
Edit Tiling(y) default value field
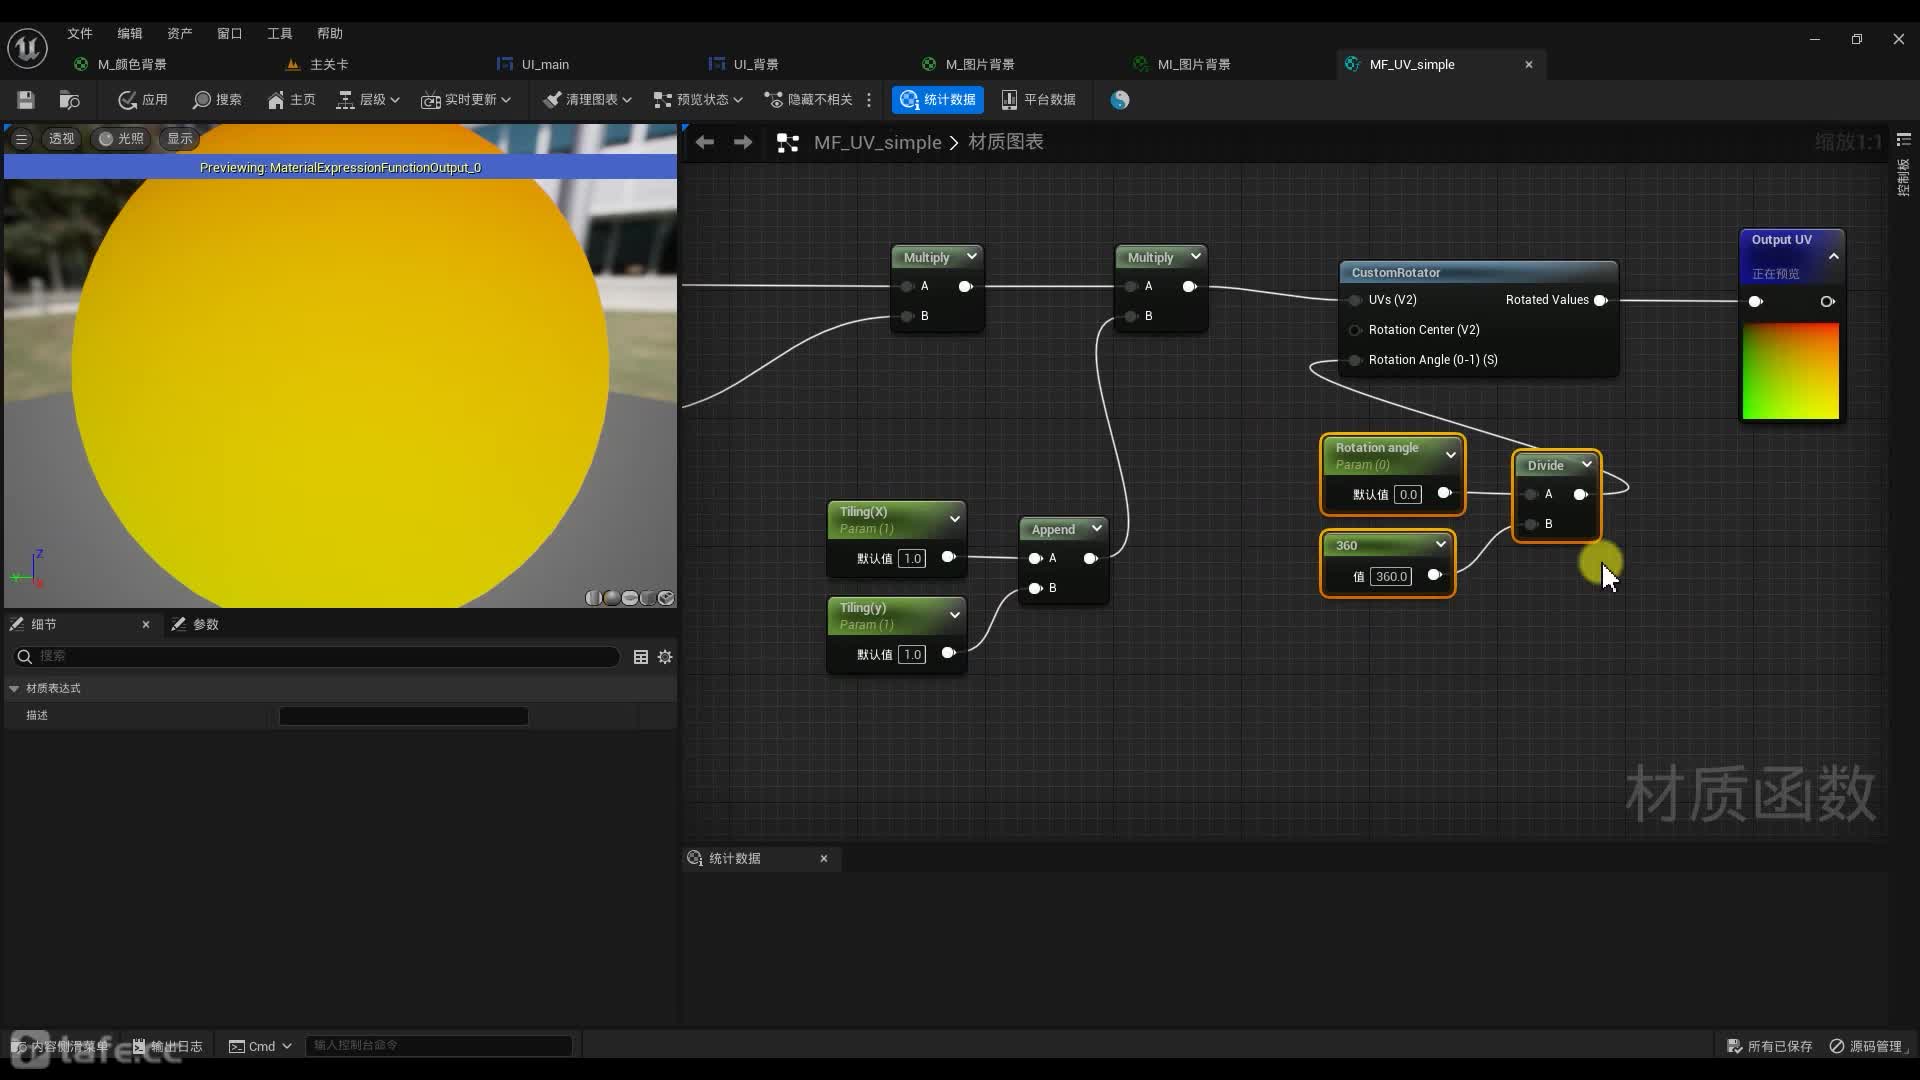pos(912,655)
